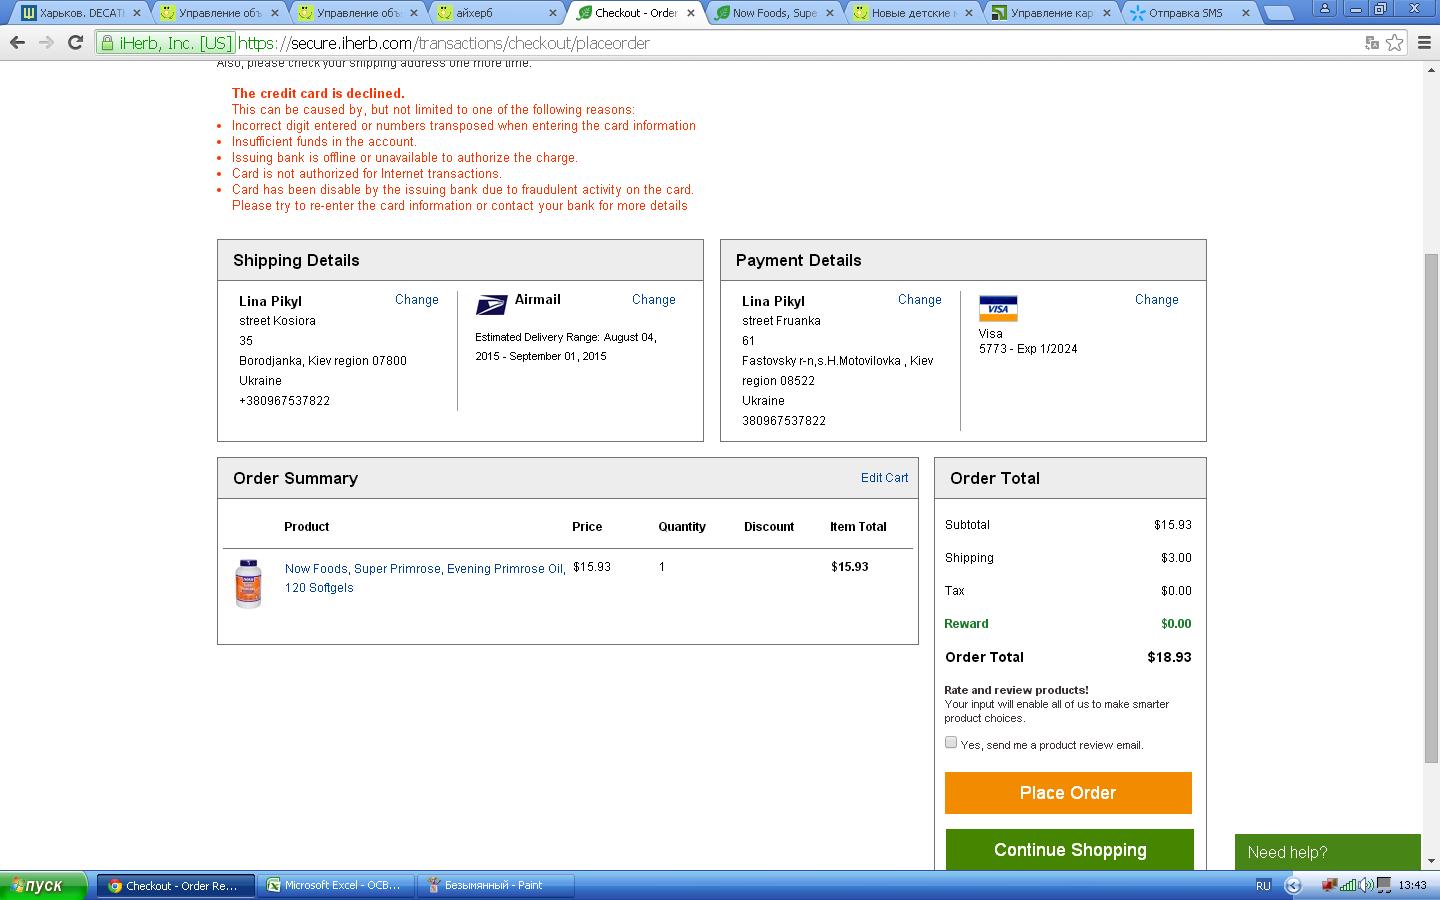This screenshot has width=1440, height=900.
Task: Click the 'Visa 5773 - Exp 1/2024' text
Action: (x=1028, y=341)
